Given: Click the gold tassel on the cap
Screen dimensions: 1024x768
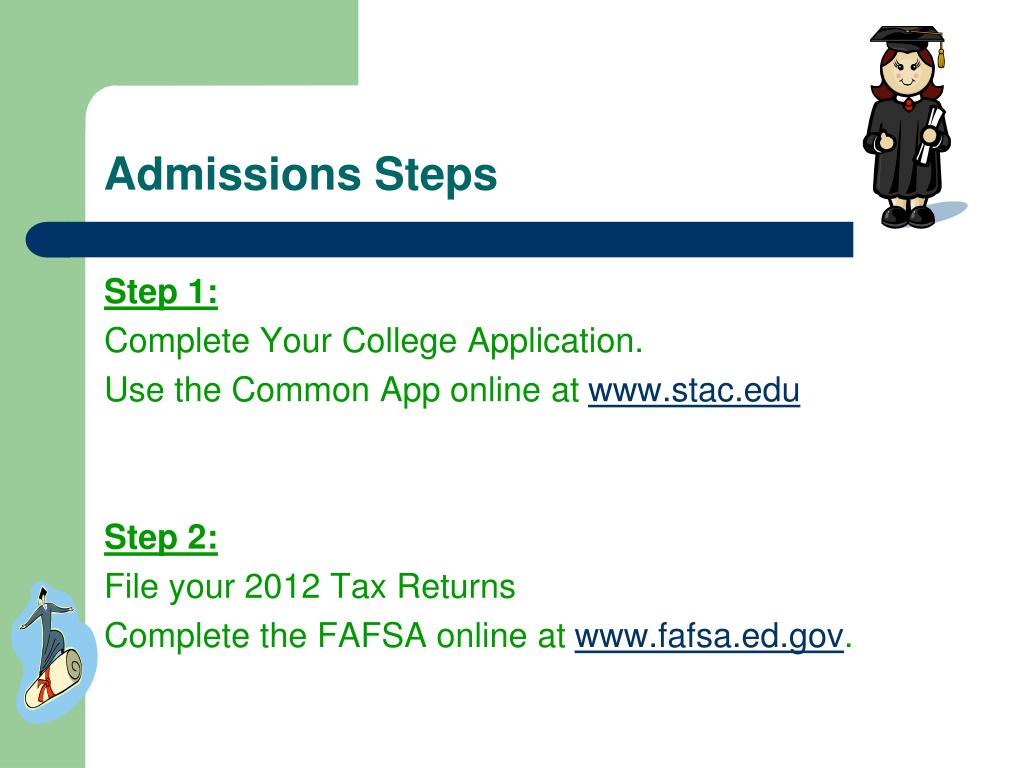Looking at the screenshot, I should 941,55.
